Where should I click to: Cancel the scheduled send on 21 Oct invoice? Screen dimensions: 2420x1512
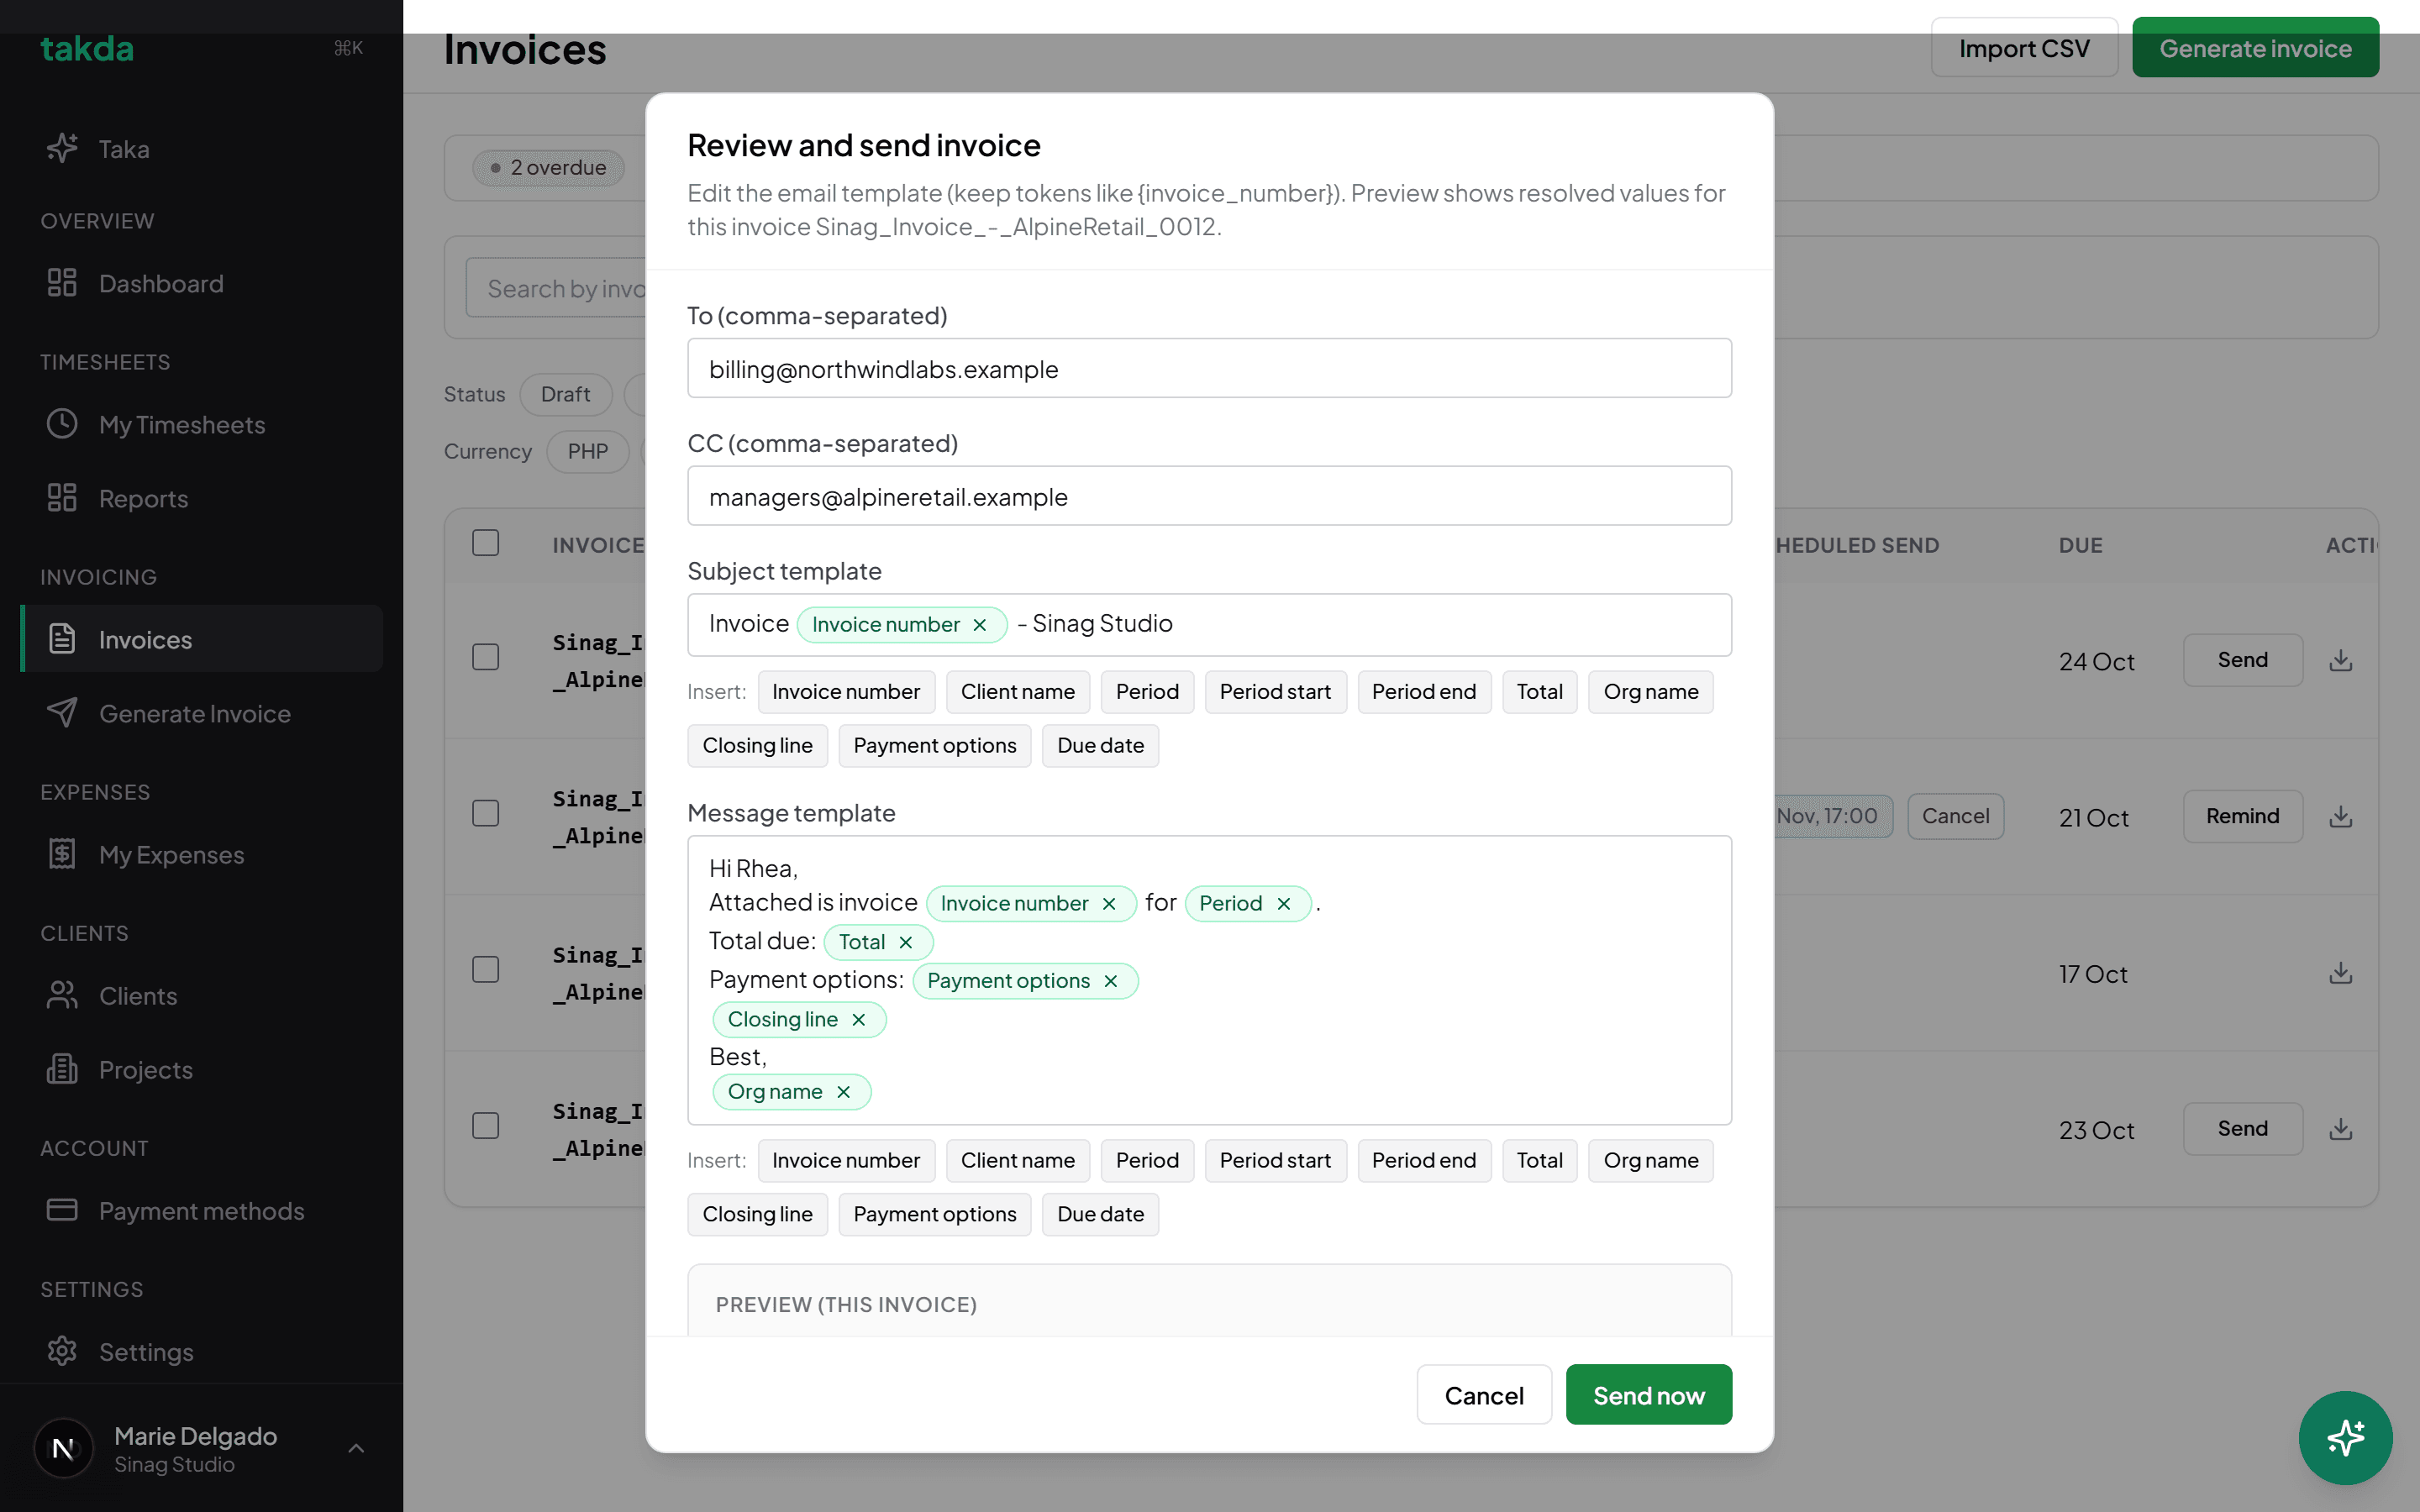pos(1955,816)
